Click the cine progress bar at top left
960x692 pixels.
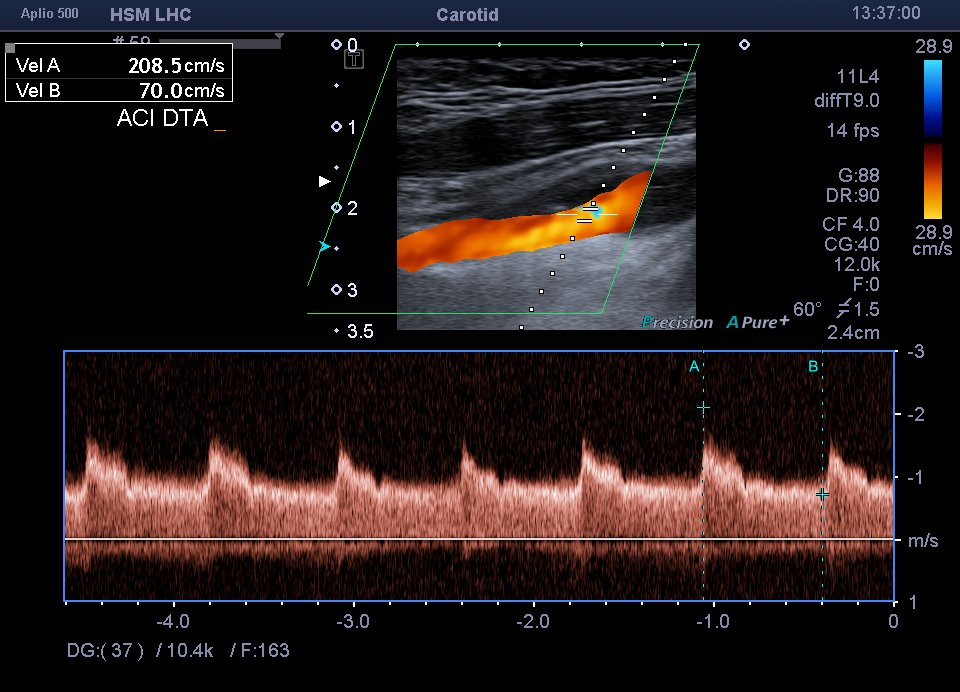(220, 43)
